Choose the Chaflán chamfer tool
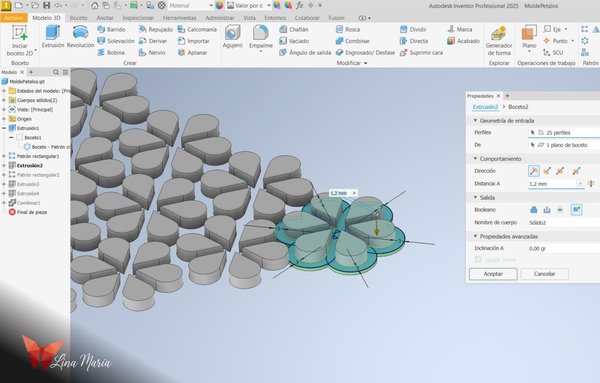Image resolution: width=600 pixels, height=383 pixels. coord(293,29)
